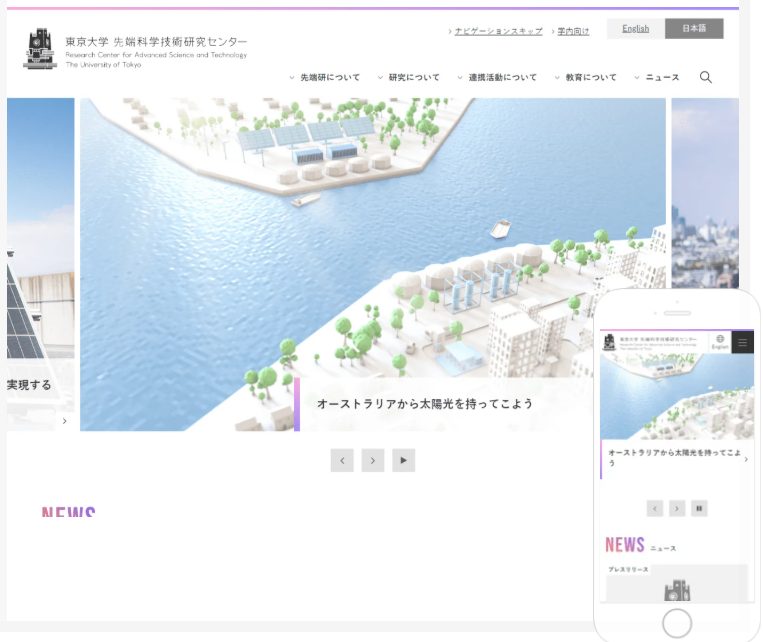Tap the phone carousel's previous arrow button
Screen dimensions: 763x642
click(655, 508)
